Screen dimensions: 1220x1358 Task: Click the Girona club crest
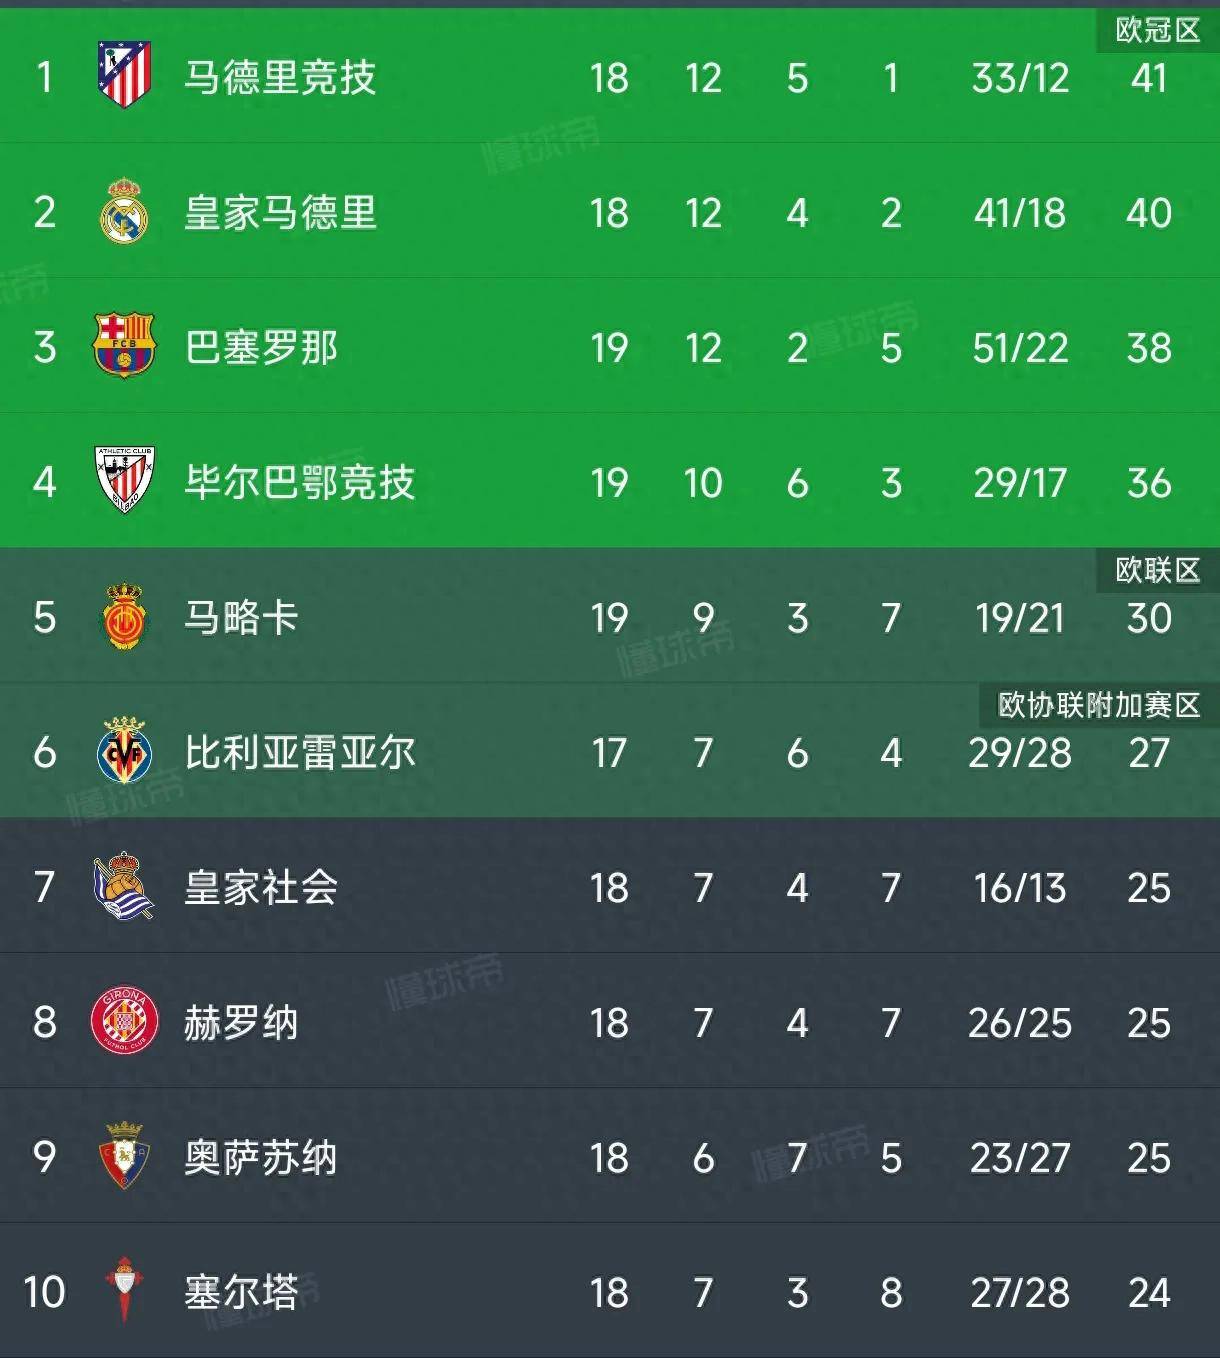coord(122,1023)
